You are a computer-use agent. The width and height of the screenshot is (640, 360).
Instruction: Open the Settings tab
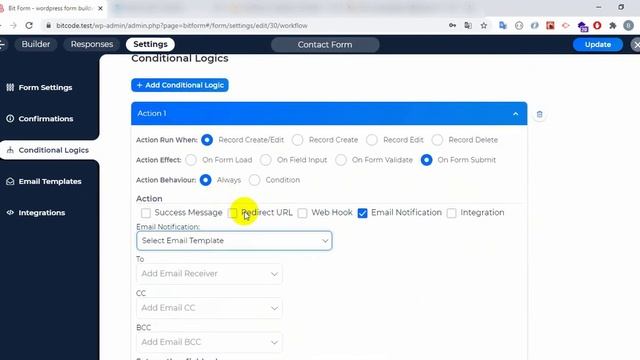tap(150, 44)
